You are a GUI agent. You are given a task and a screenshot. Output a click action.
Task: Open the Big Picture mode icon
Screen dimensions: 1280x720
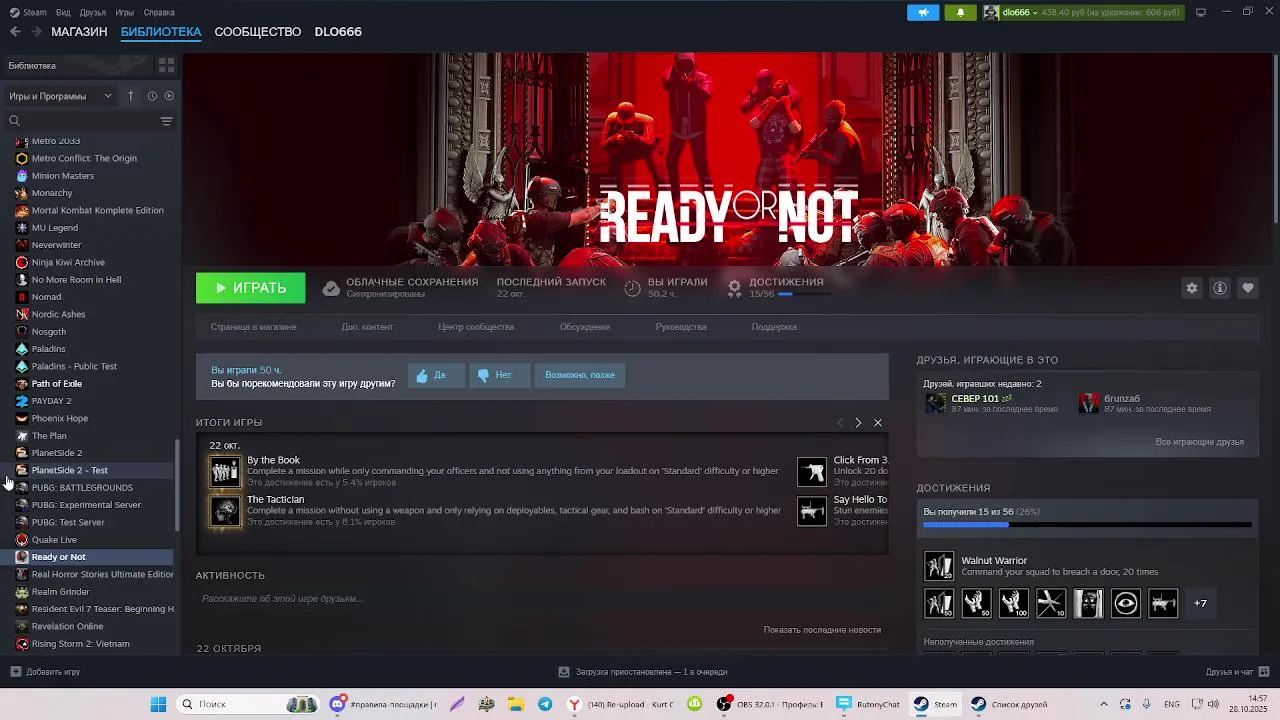click(x=1201, y=12)
